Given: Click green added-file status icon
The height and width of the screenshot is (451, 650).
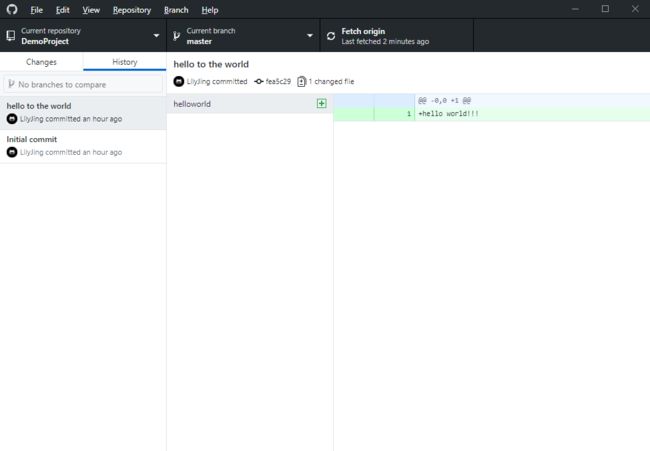Looking at the screenshot, I should pyautogui.click(x=322, y=103).
